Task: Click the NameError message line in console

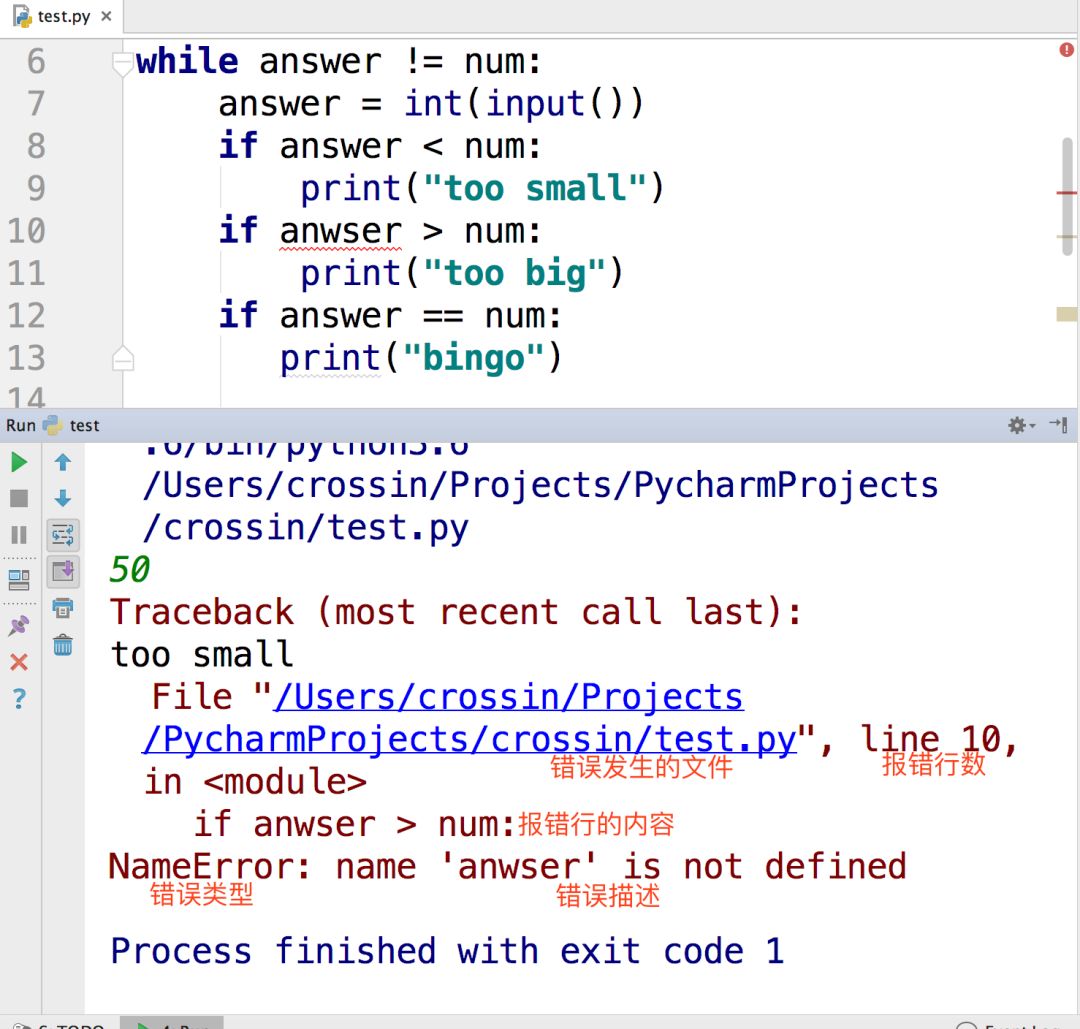Action: coord(507,866)
